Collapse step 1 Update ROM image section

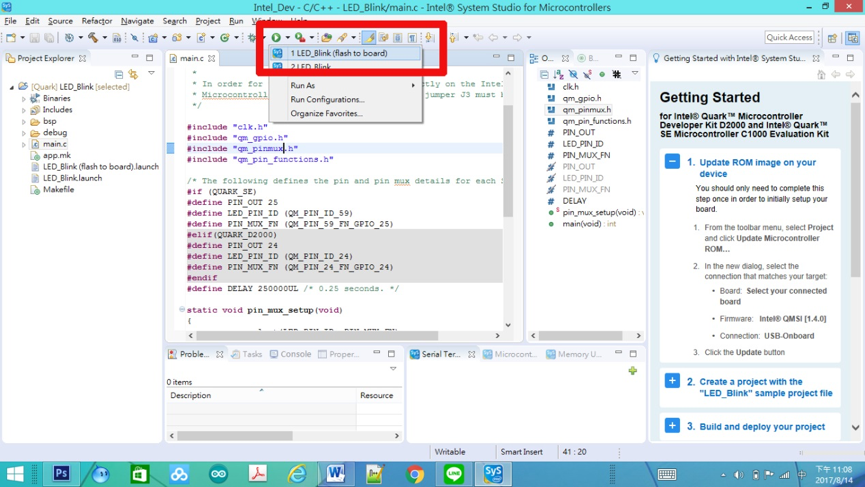coord(672,162)
